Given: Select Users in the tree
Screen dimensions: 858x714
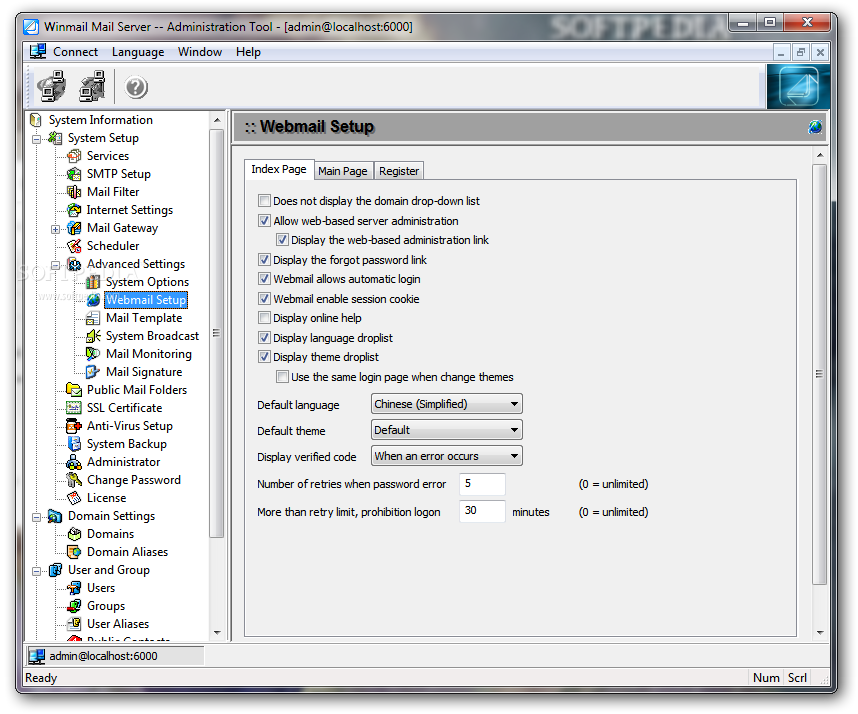Looking at the screenshot, I should (x=101, y=588).
